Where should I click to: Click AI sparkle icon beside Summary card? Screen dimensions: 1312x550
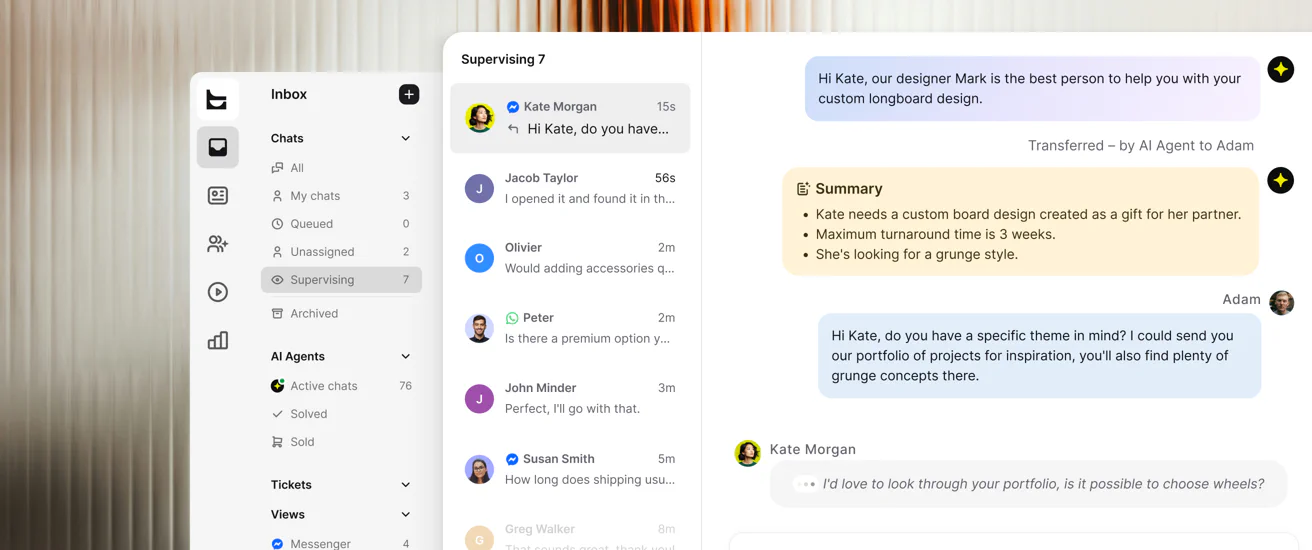click(x=1280, y=180)
